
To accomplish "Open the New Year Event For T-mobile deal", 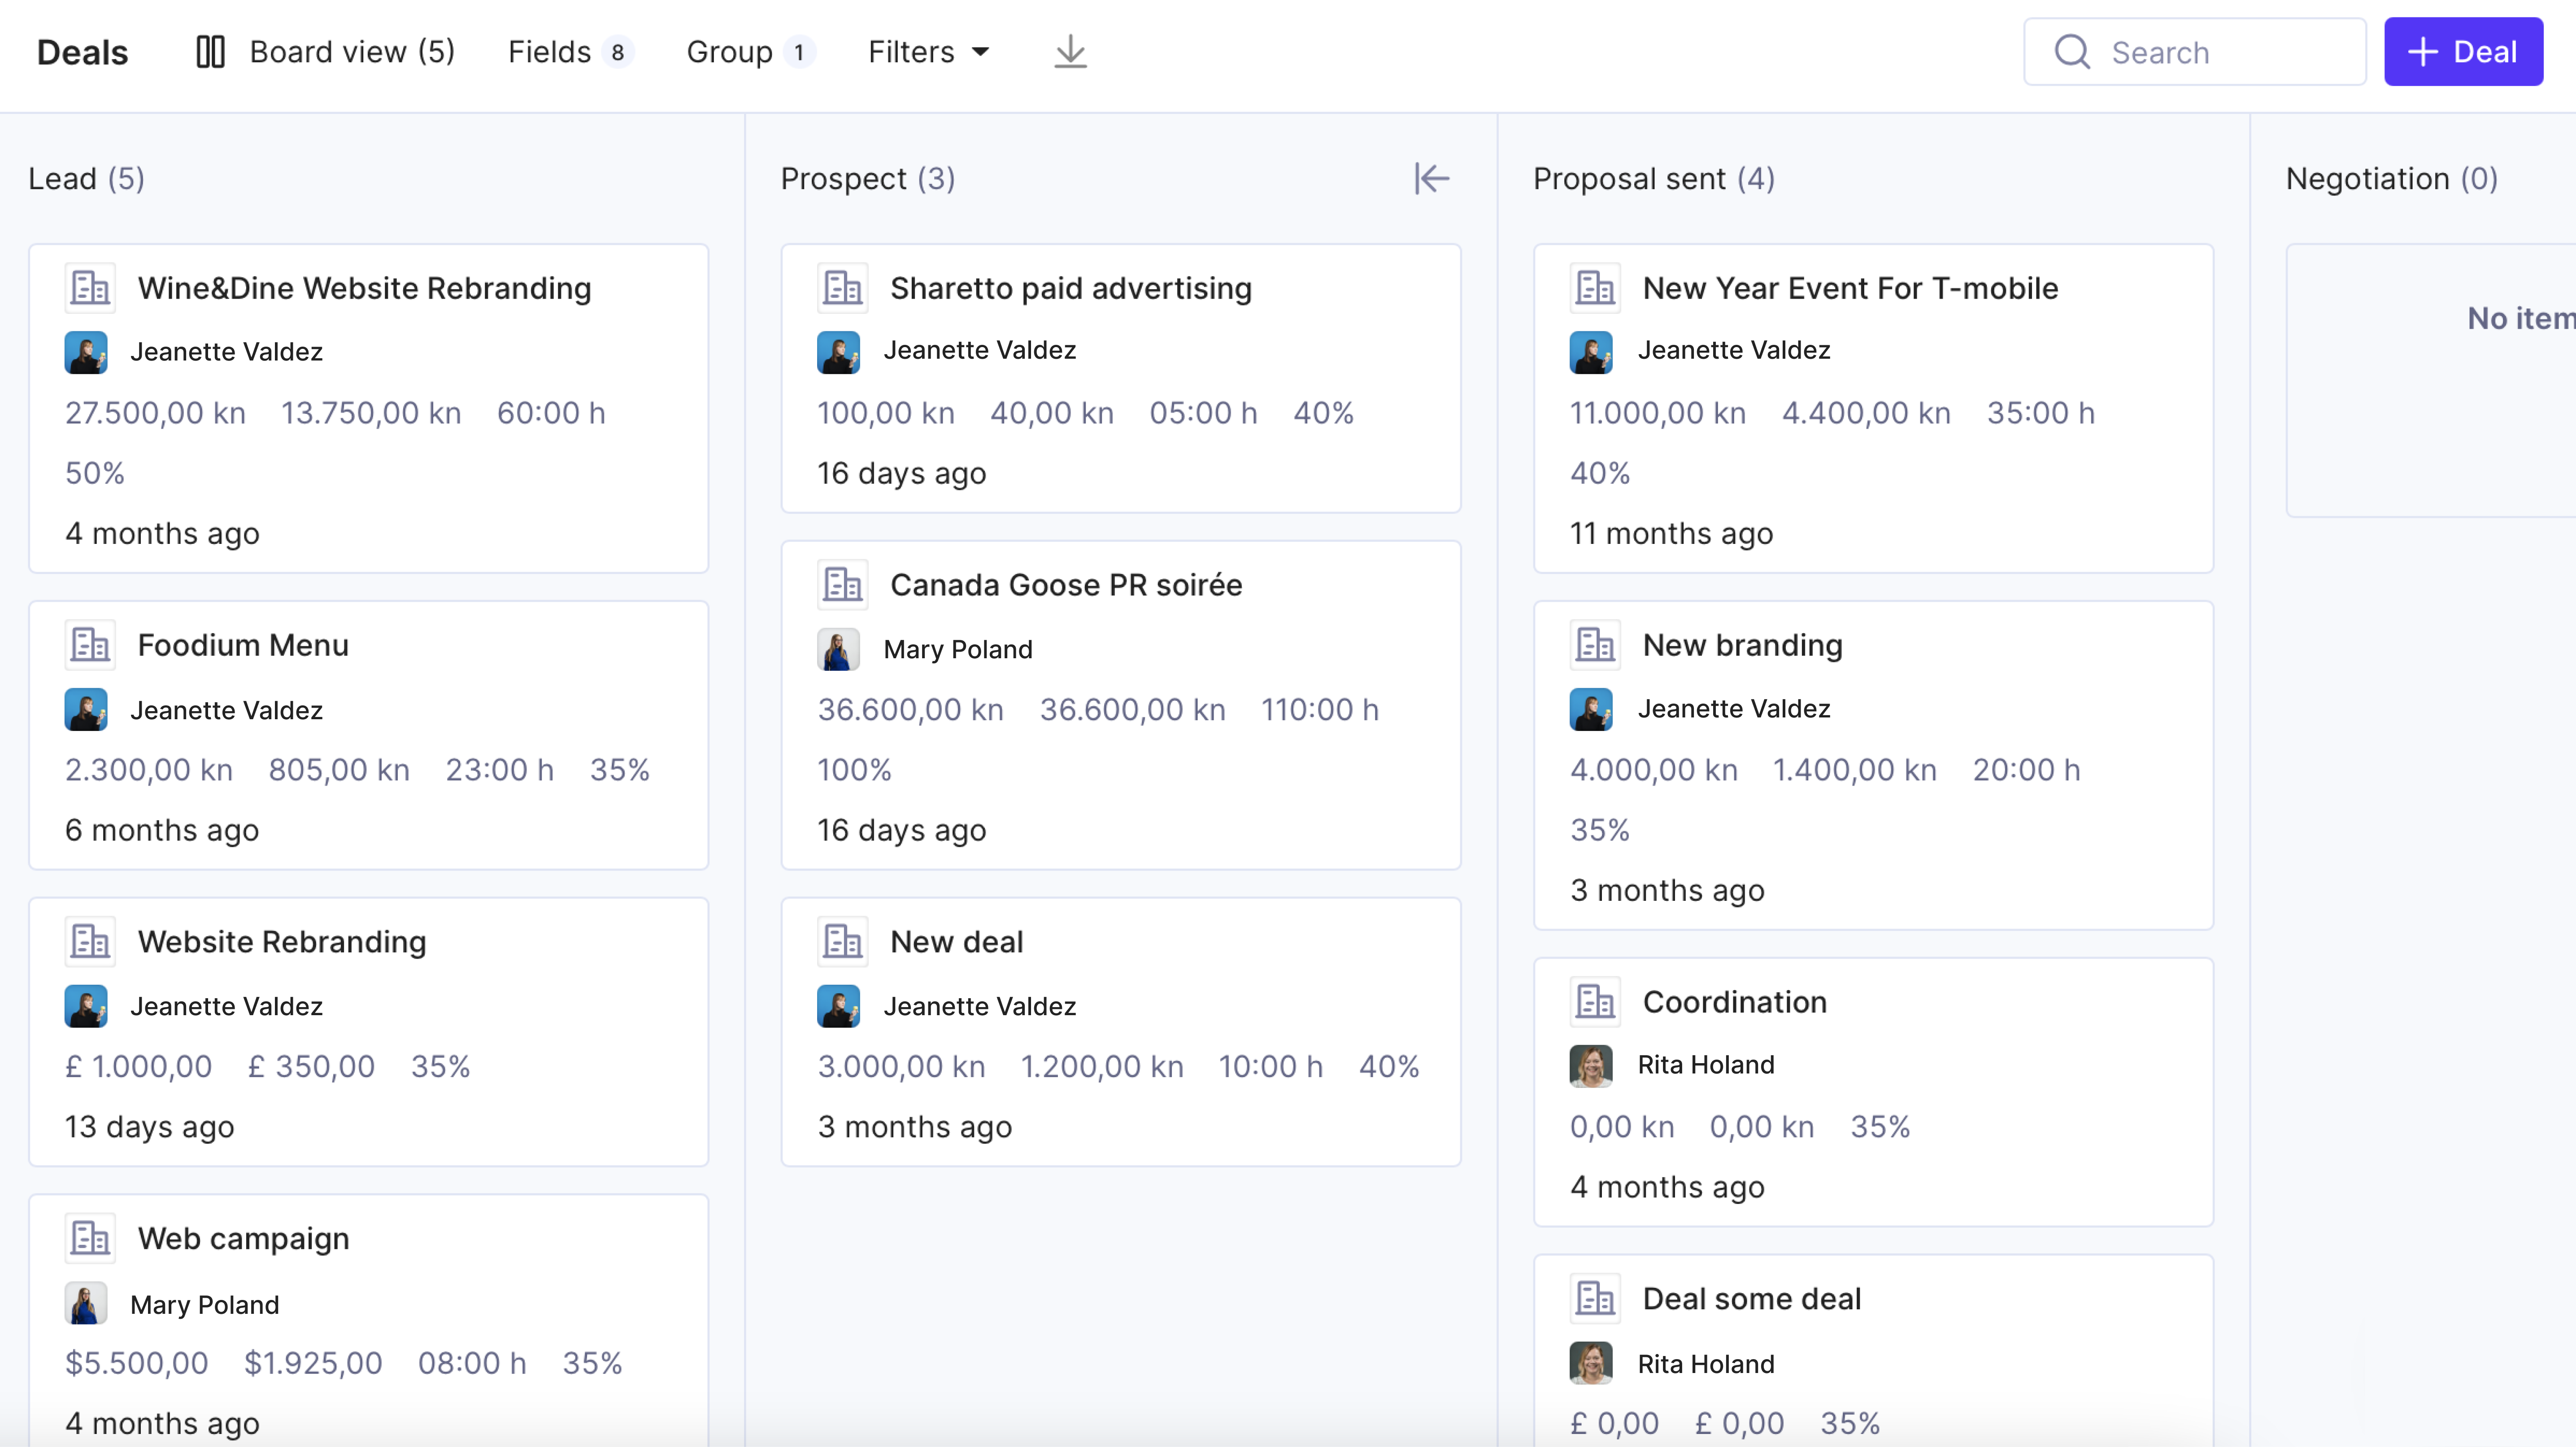I will click(1850, 288).
